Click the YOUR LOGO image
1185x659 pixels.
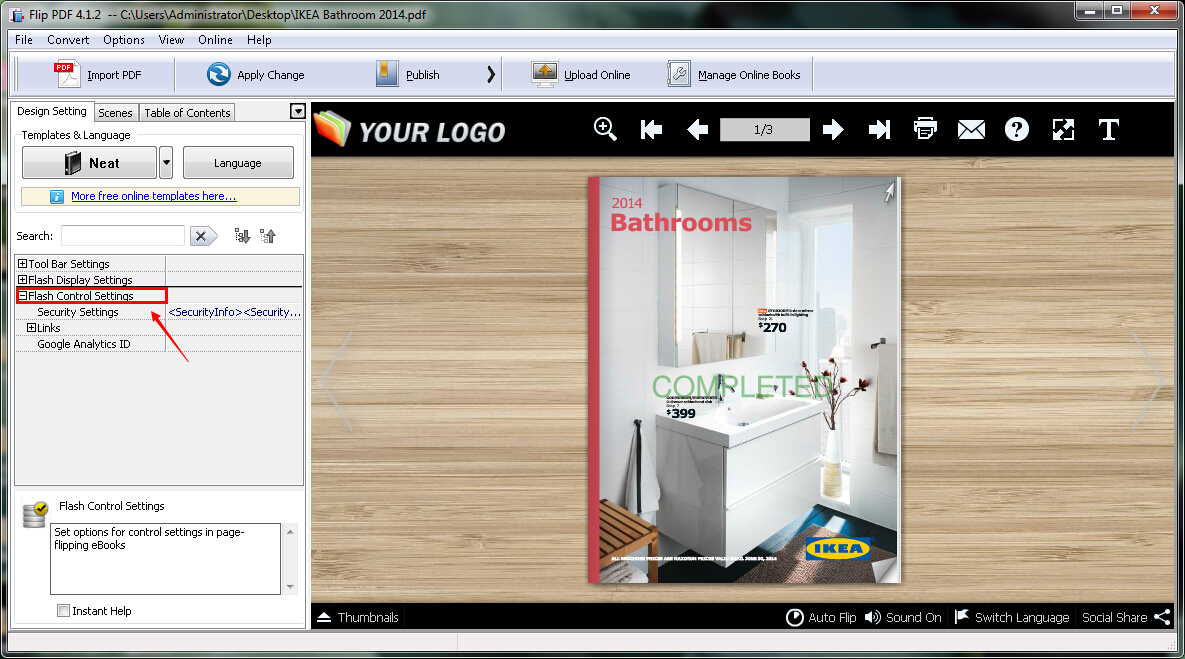tap(410, 130)
